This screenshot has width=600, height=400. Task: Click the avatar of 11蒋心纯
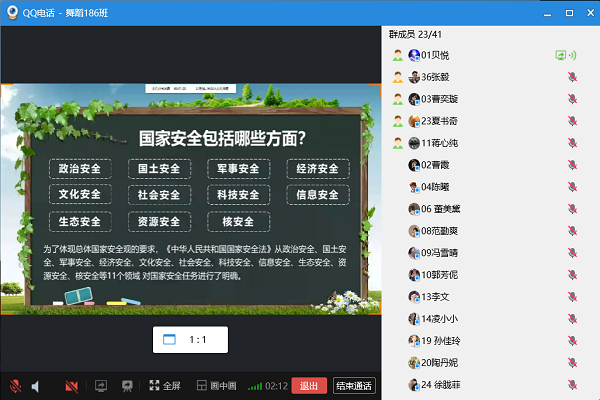click(413, 143)
